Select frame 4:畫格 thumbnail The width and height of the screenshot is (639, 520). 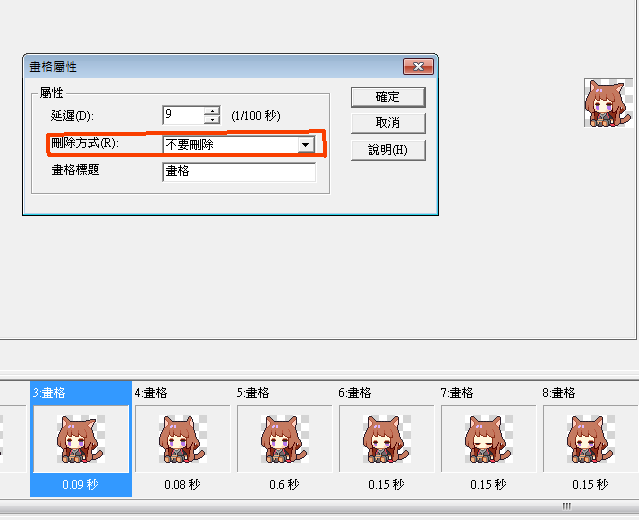[x=183, y=439]
